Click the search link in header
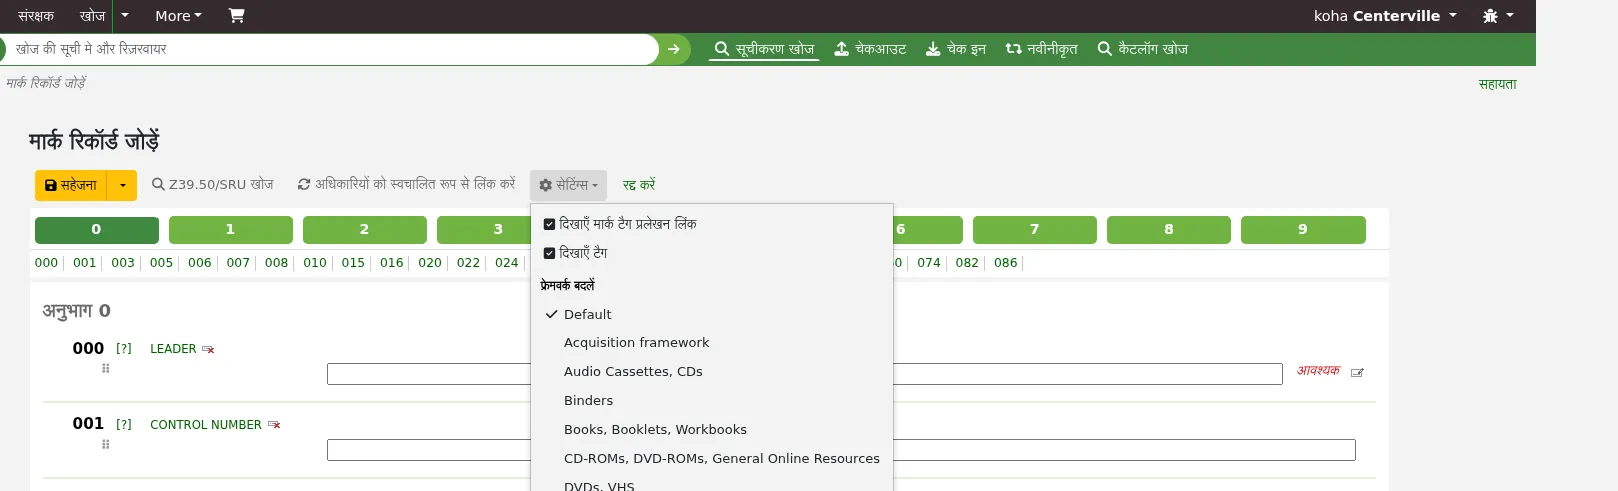Image resolution: width=1618 pixels, height=491 pixels. point(92,16)
